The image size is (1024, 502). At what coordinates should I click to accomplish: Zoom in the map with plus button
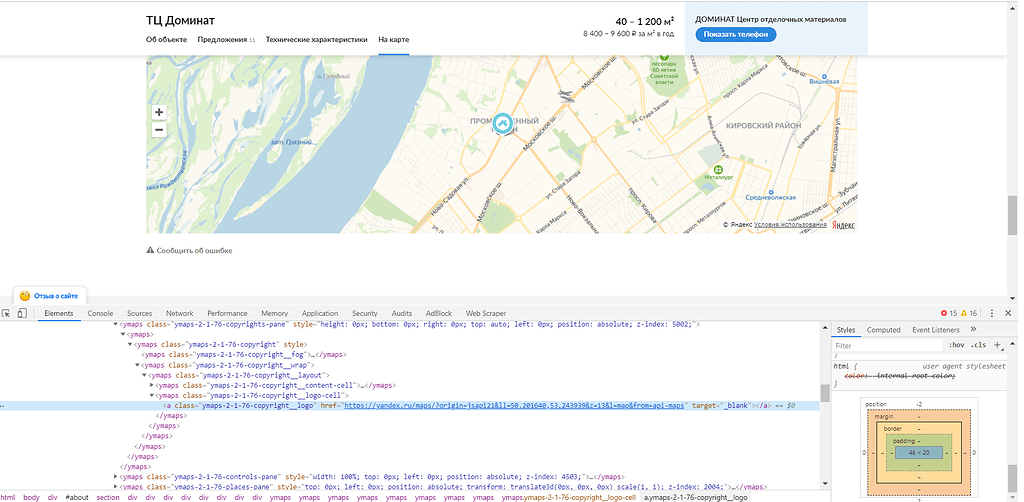coord(159,112)
